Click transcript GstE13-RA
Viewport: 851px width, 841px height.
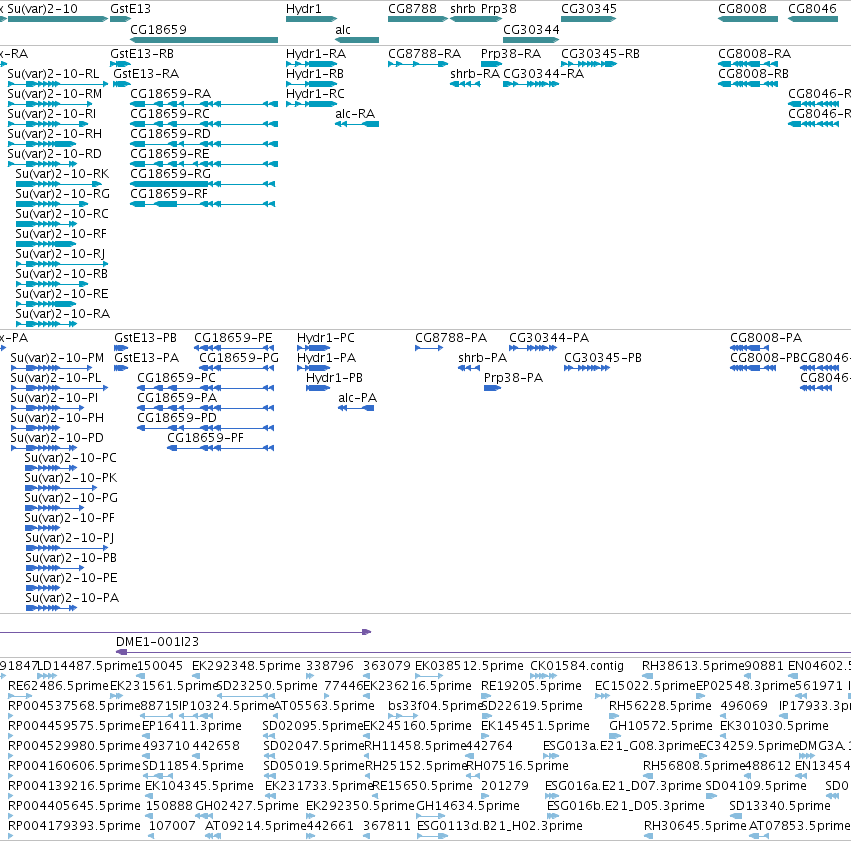tap(122, 84)
